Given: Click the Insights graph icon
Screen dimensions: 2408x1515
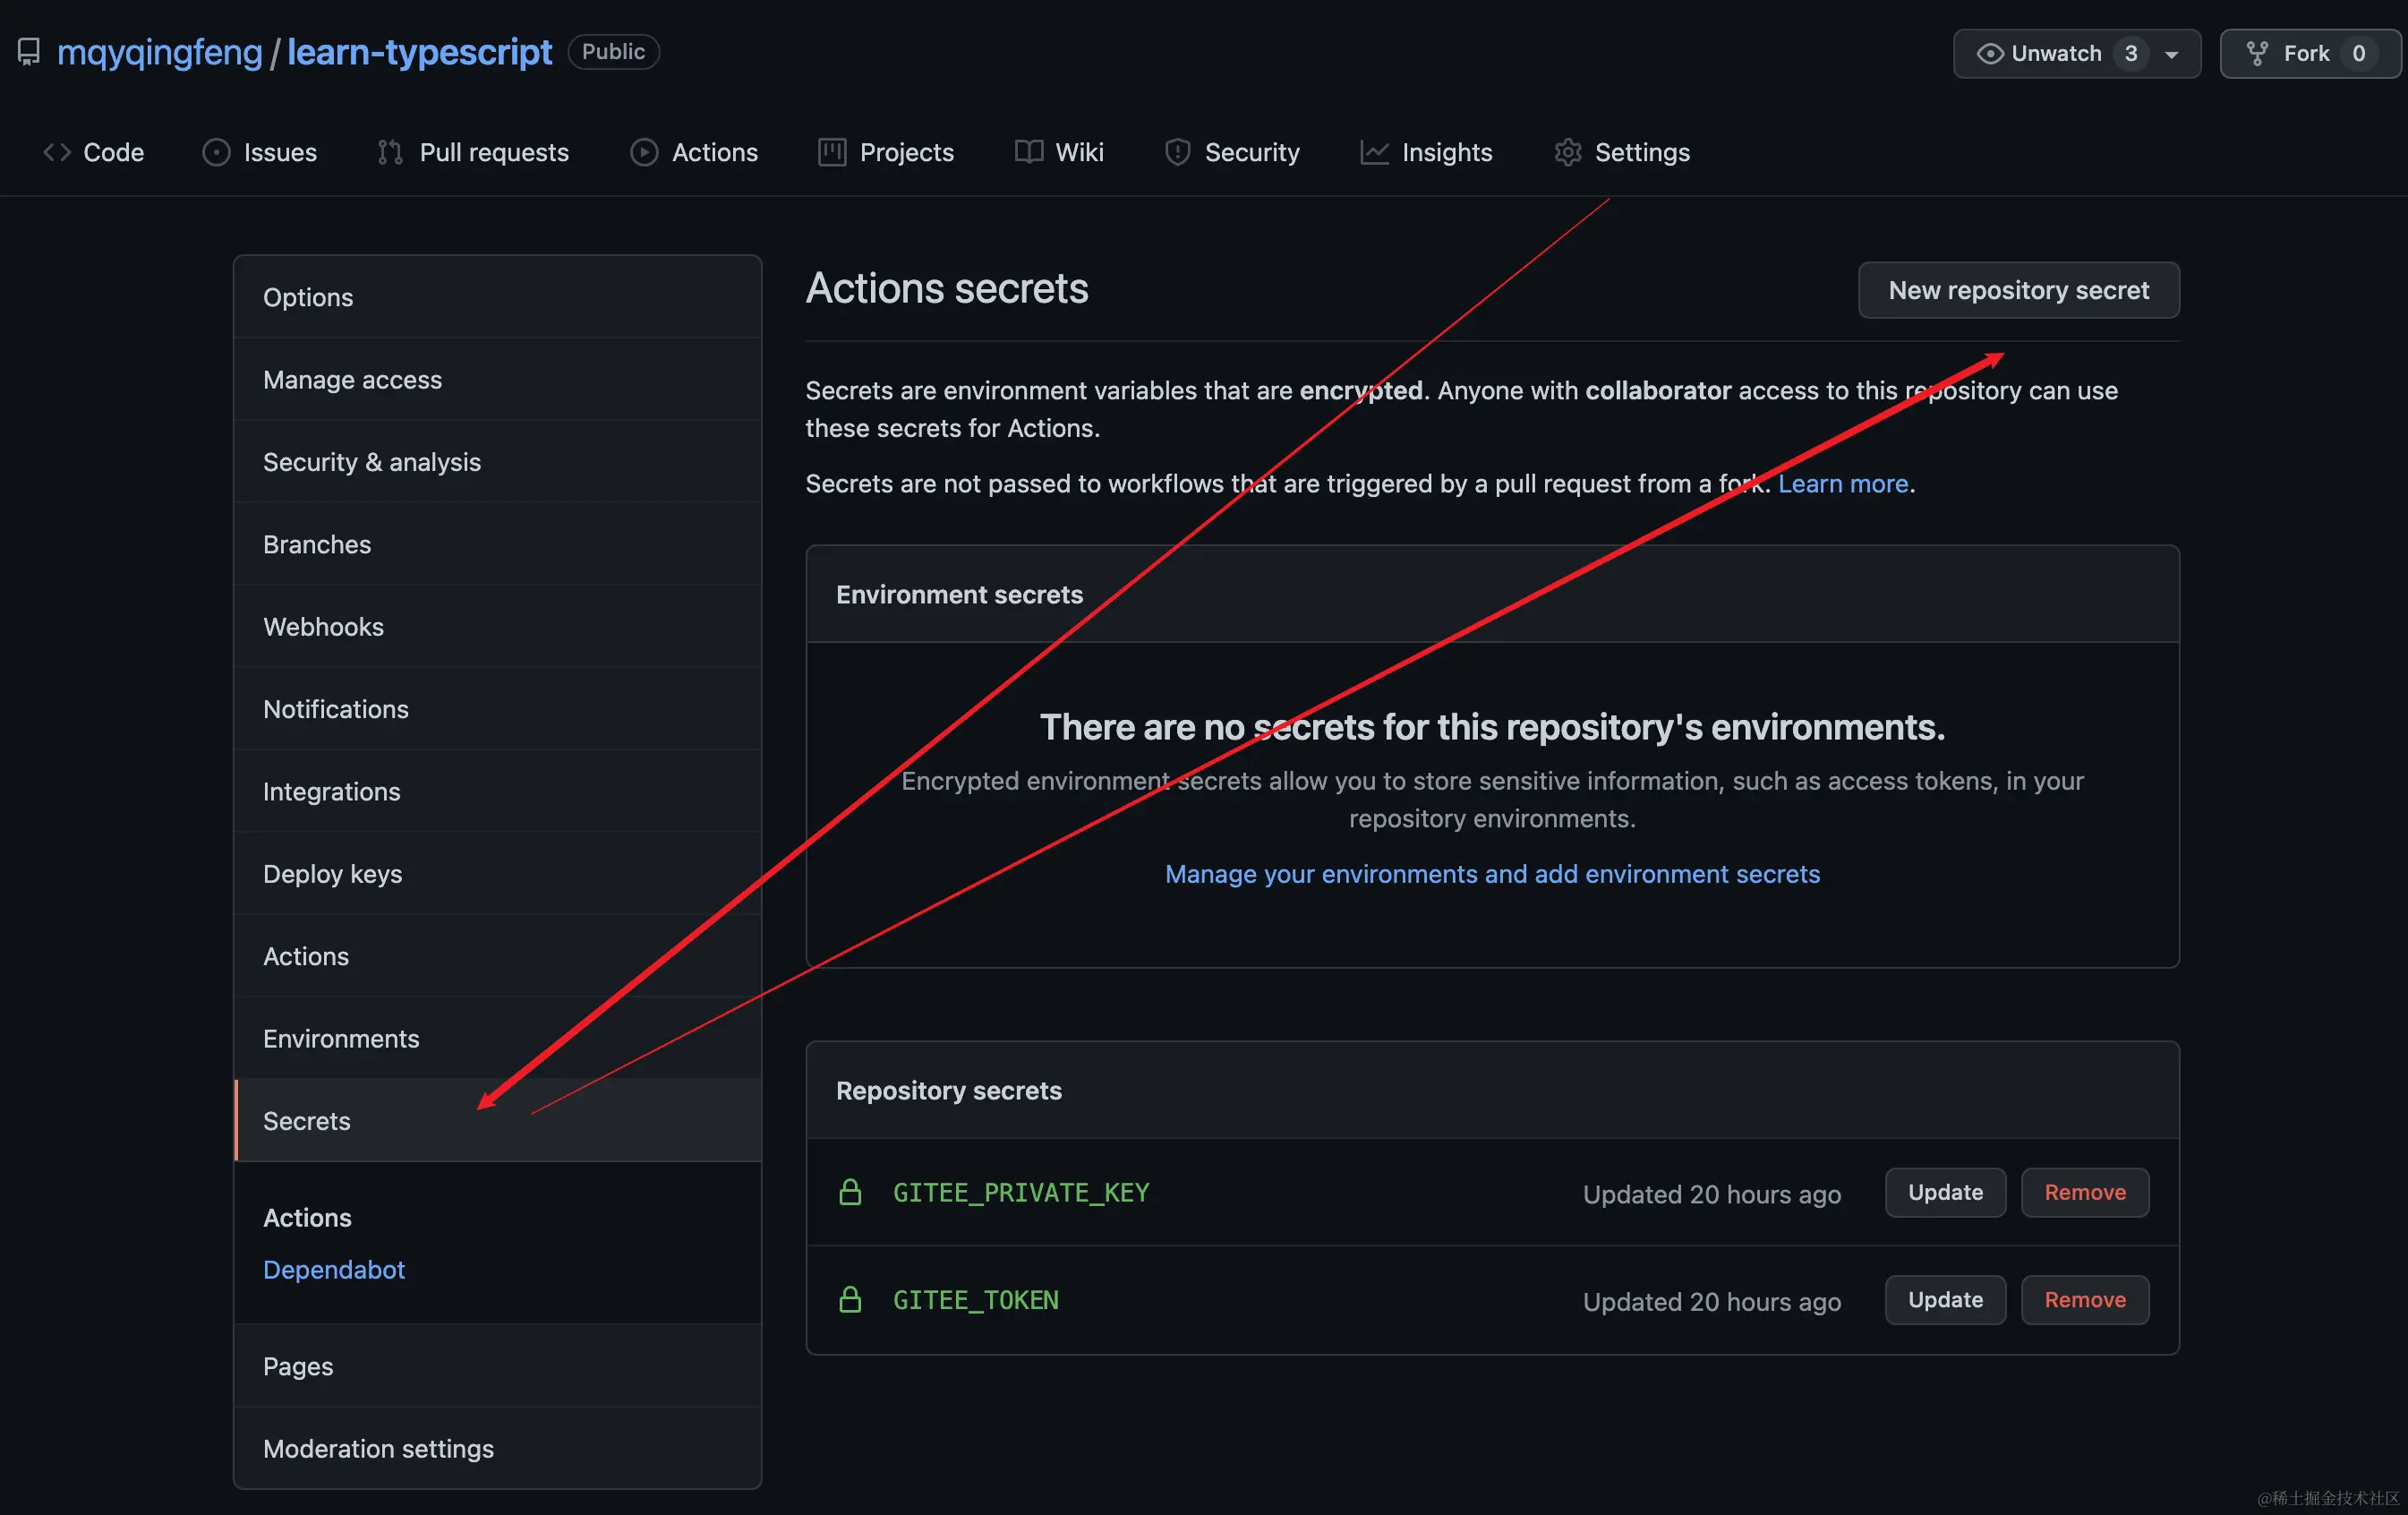Looking at the screenshot, I should pyautogui.click(x=1374, y=152).
